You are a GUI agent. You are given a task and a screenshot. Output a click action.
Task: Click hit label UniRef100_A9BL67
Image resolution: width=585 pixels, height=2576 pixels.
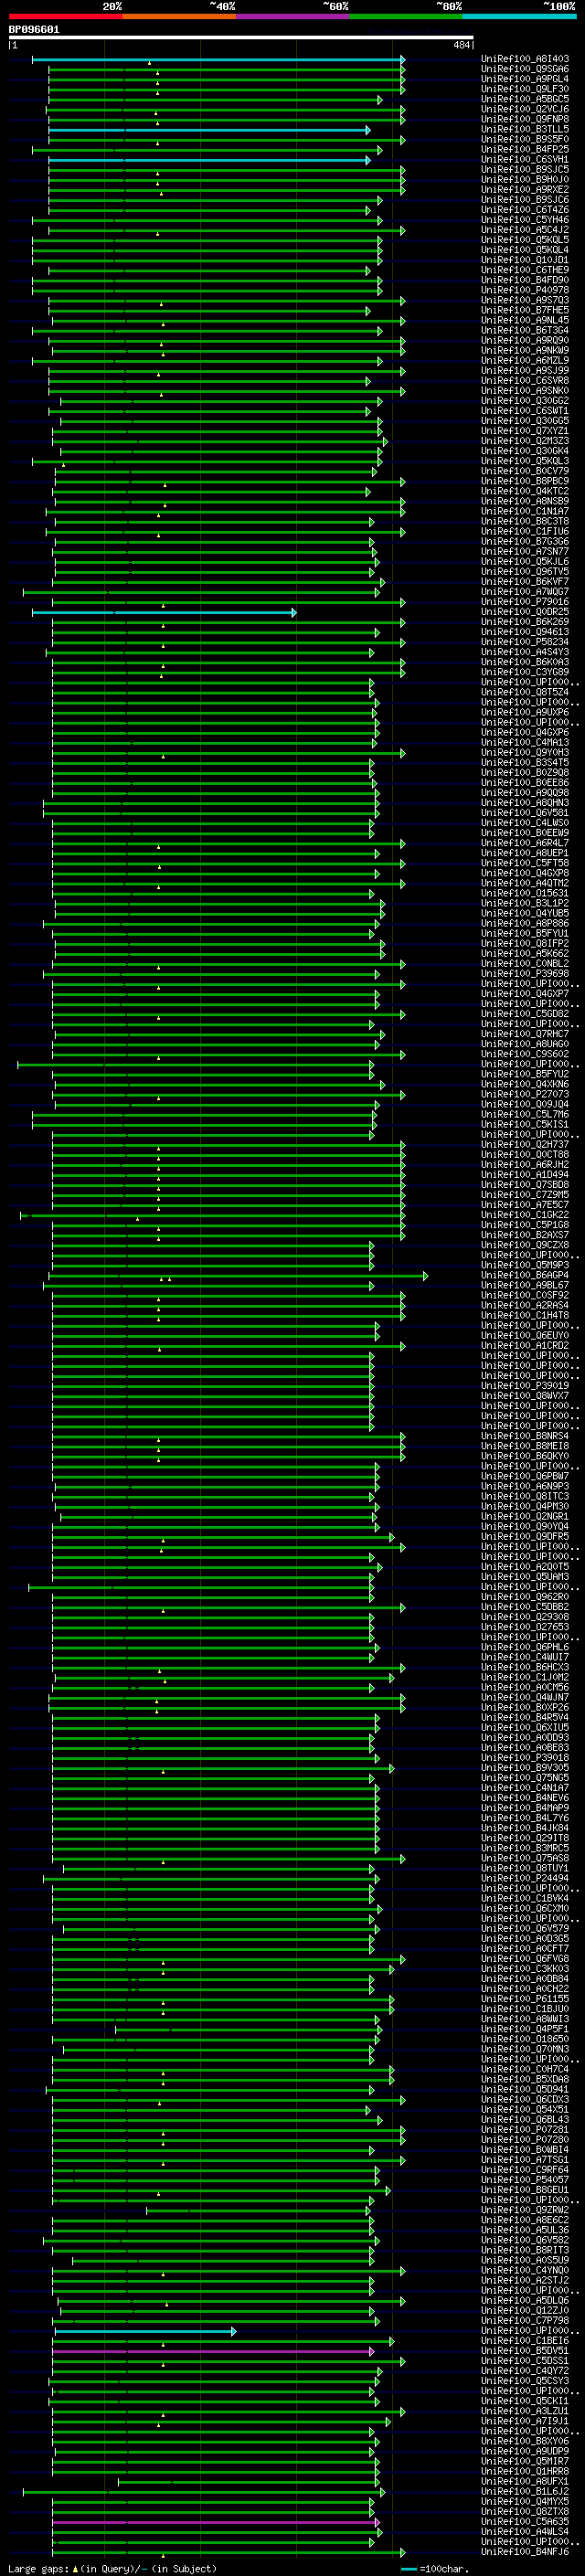point(525,1285)
